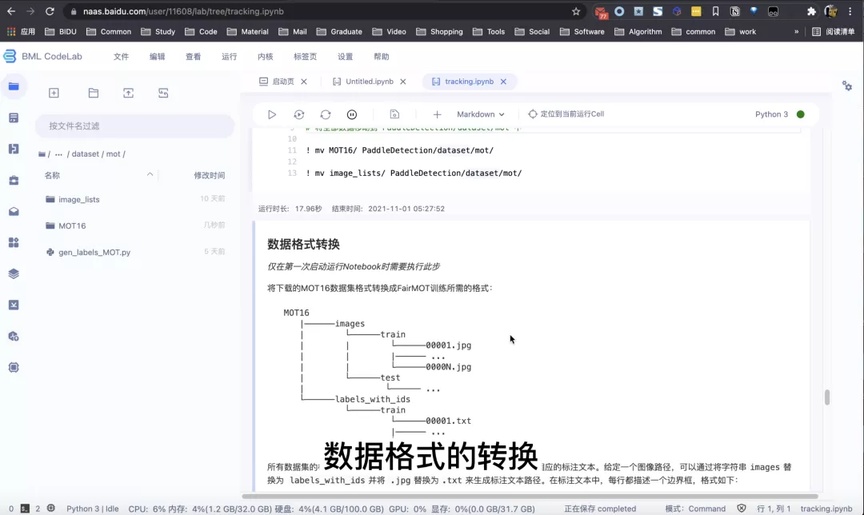Click the crossed-box sidebar icon
This screenshot has width=864, height=515.
click(14, 305)
